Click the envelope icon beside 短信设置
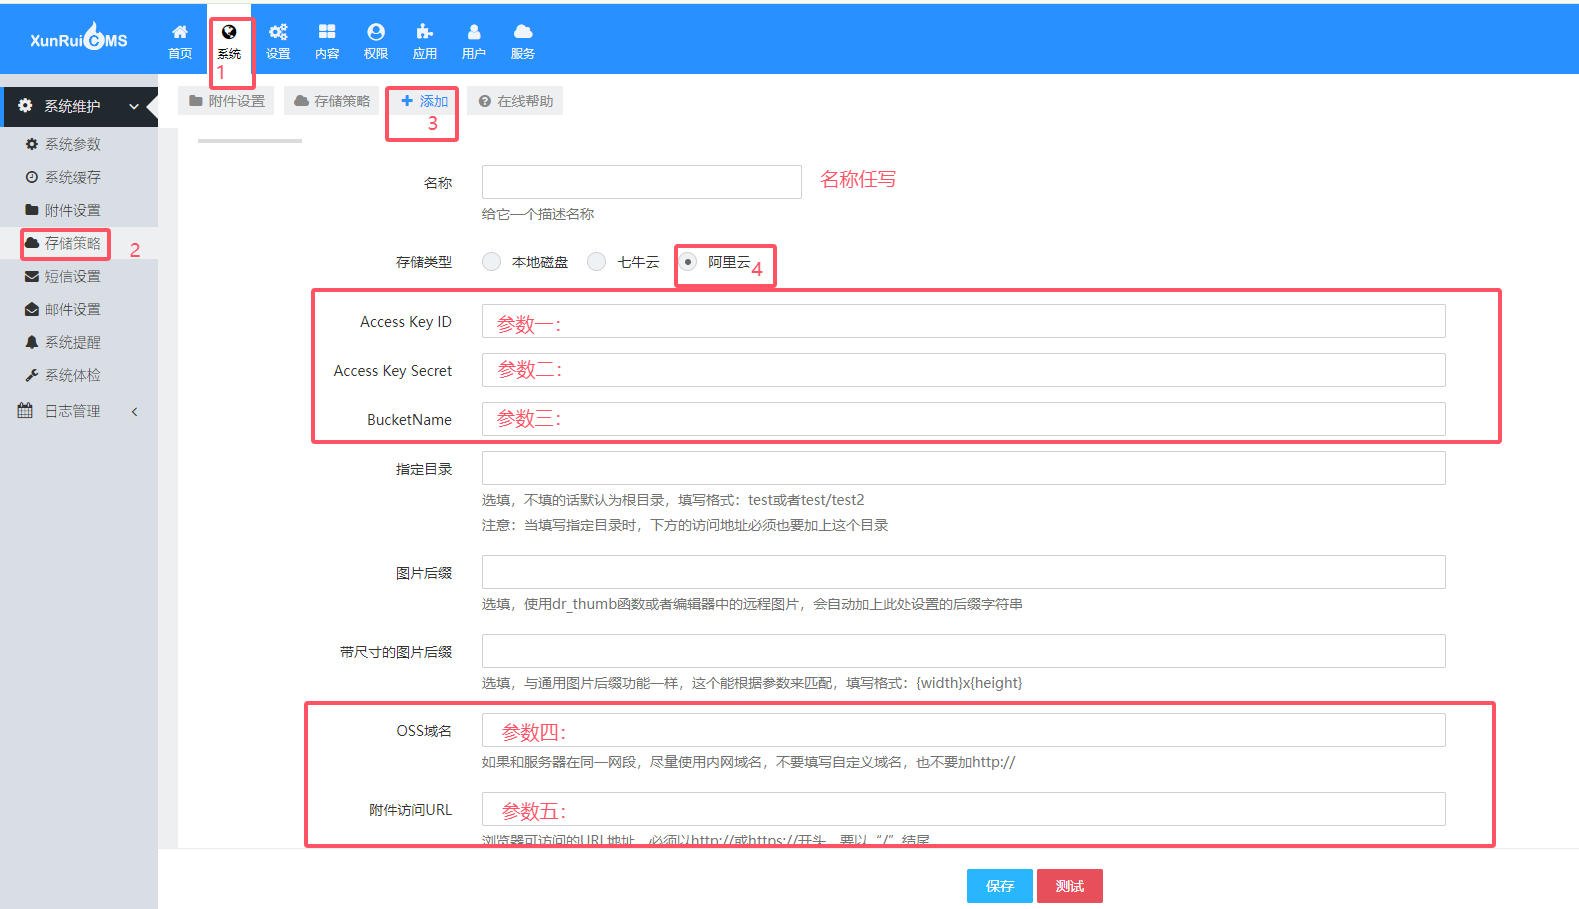Viewport: 1579px width, 909px height. pyautogui.click(x=32, y=276)
